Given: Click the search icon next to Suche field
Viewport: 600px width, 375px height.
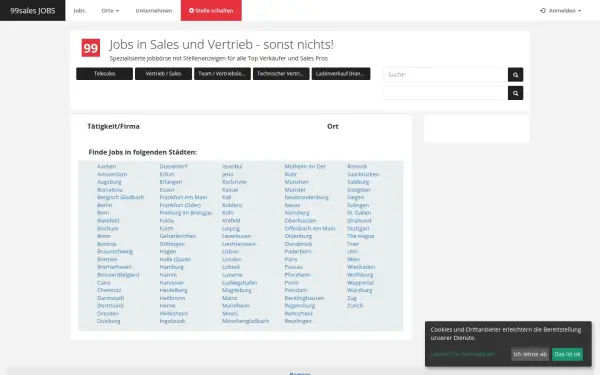Looking at the screenshot, I should click(x=515, y=75).
